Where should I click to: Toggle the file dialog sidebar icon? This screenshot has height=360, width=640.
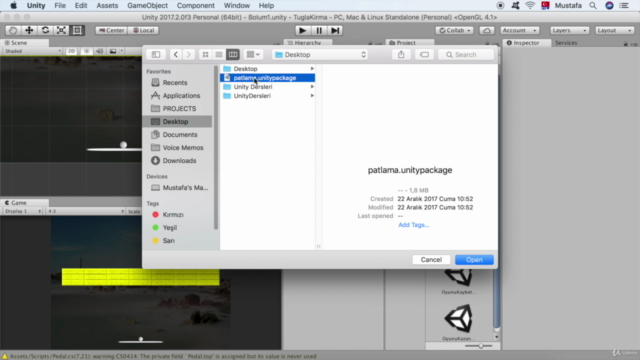[156, 54]
